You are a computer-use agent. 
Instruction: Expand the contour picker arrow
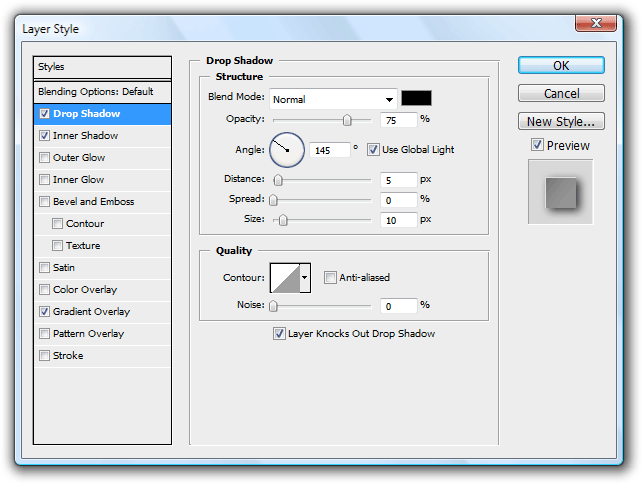305,277
